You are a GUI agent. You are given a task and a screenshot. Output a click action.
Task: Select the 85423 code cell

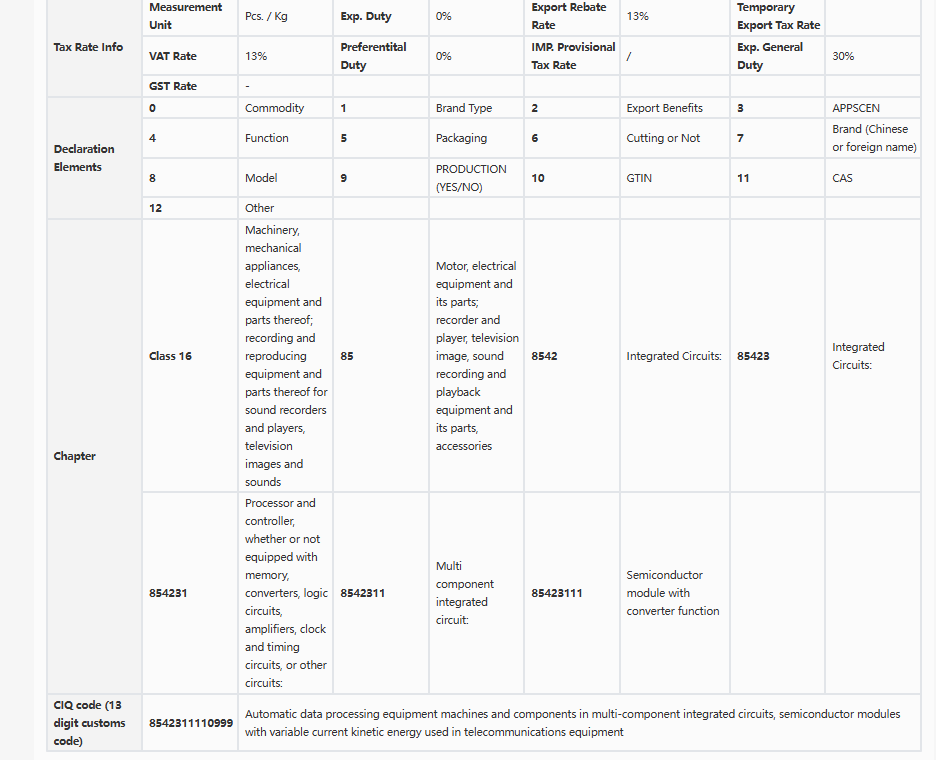[777, 356]
